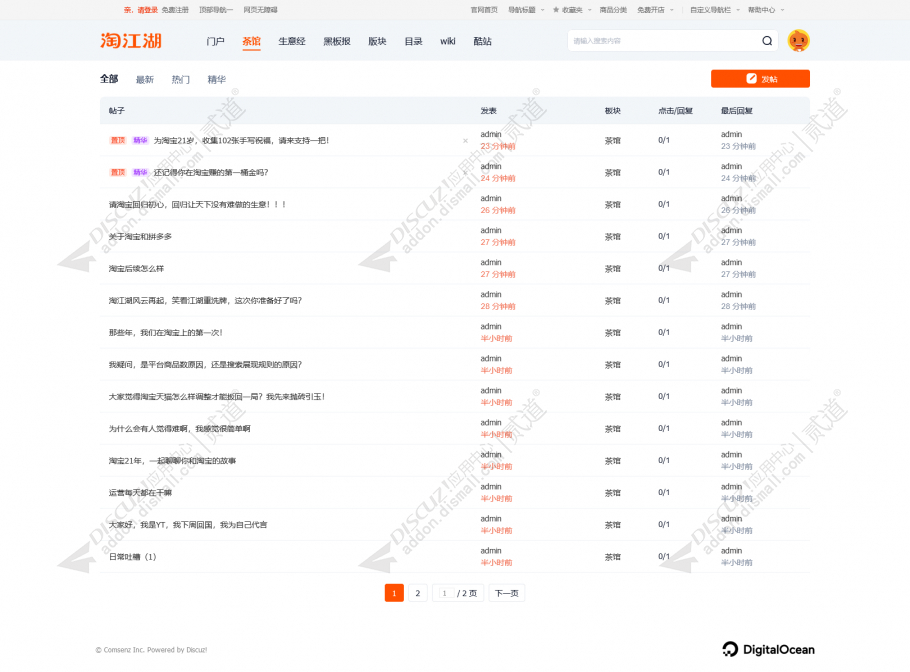Screen dimensions: 910x672
Task: Click the 免费注册 register link
Action: click(175, 10)
